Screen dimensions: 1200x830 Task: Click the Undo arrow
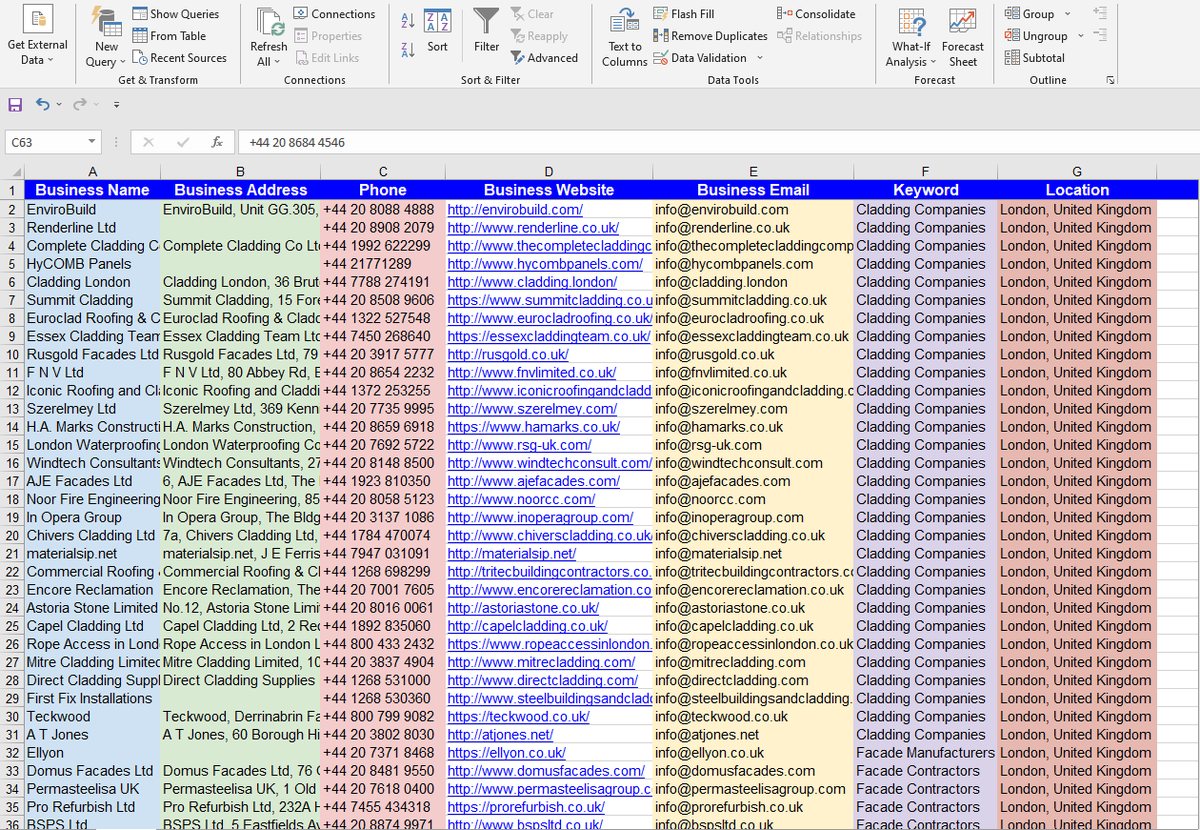(x=43, y=104)
